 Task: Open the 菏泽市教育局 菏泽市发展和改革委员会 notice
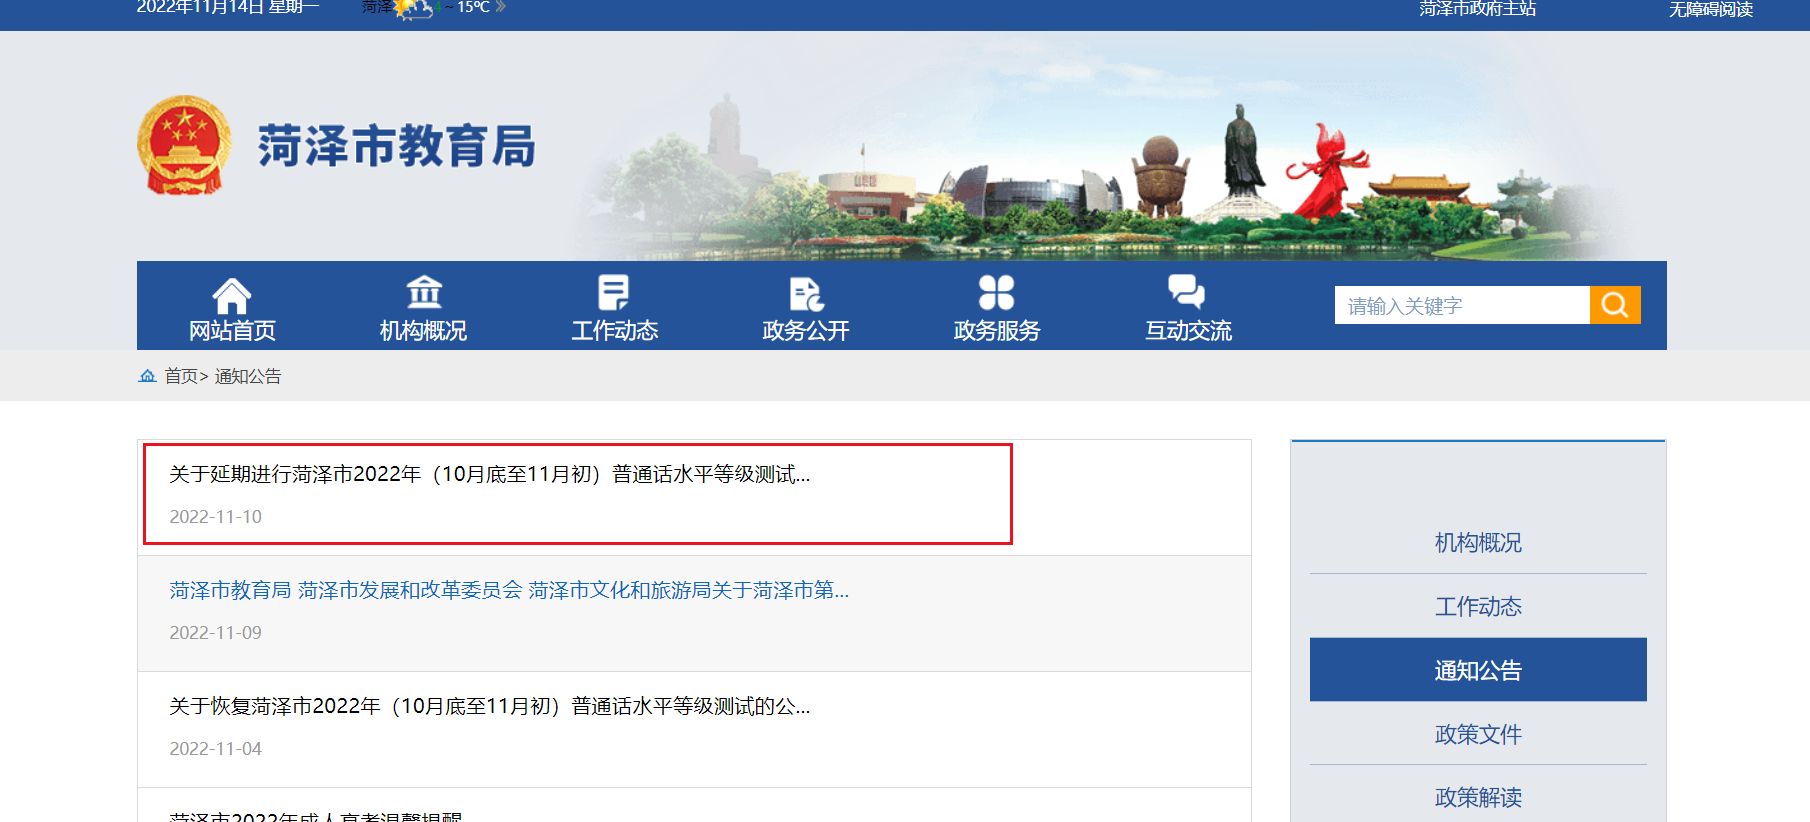(x=509, y=590)
